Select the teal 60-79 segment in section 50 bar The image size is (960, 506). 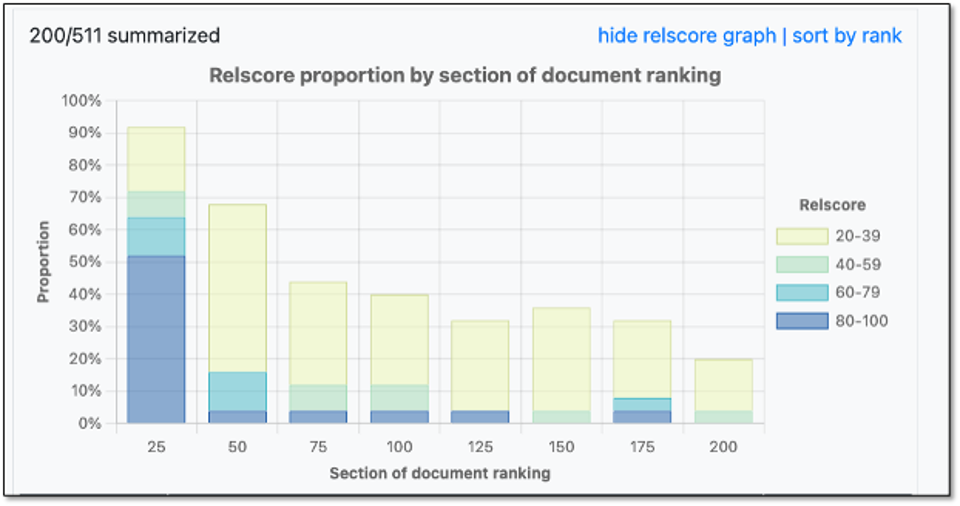click(x=237, y=391)
